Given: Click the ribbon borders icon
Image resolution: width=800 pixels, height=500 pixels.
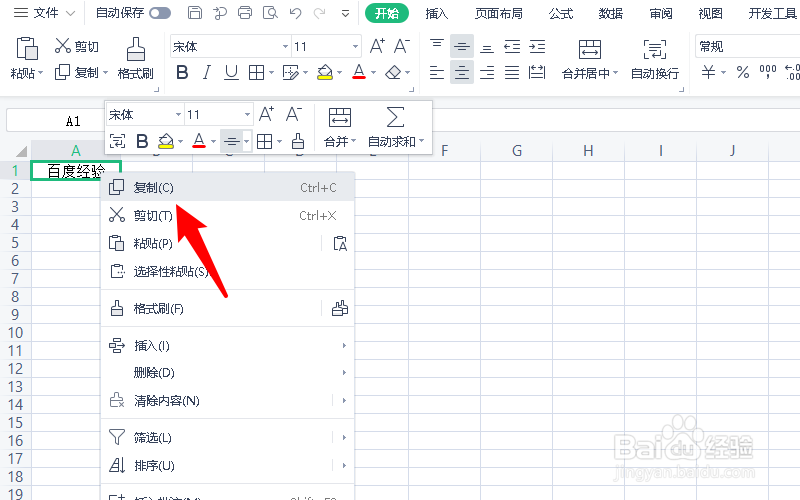Looking at the screenshot, I should click(x=256, y=72).
